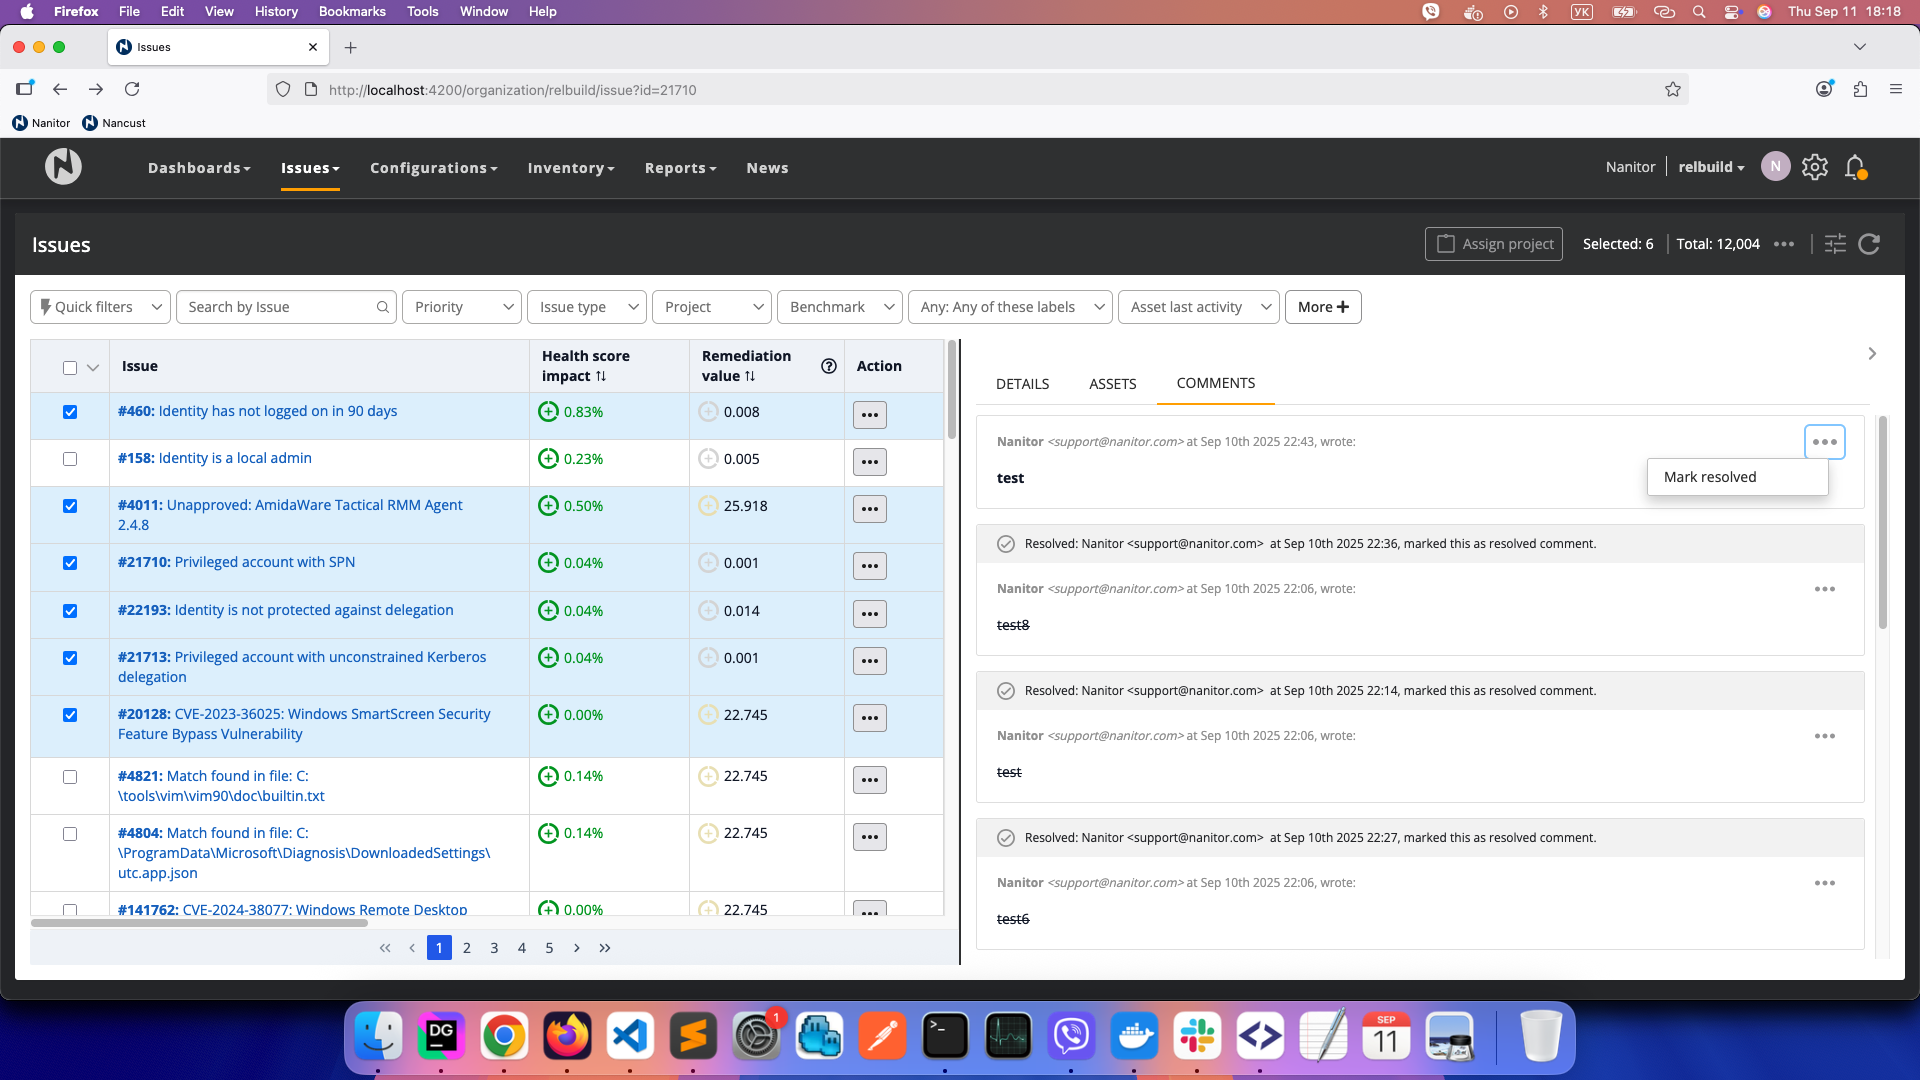Expand the Priority filter dropdown
Viewport: 1920px width, 1080px height.
(x=461, y=307)
